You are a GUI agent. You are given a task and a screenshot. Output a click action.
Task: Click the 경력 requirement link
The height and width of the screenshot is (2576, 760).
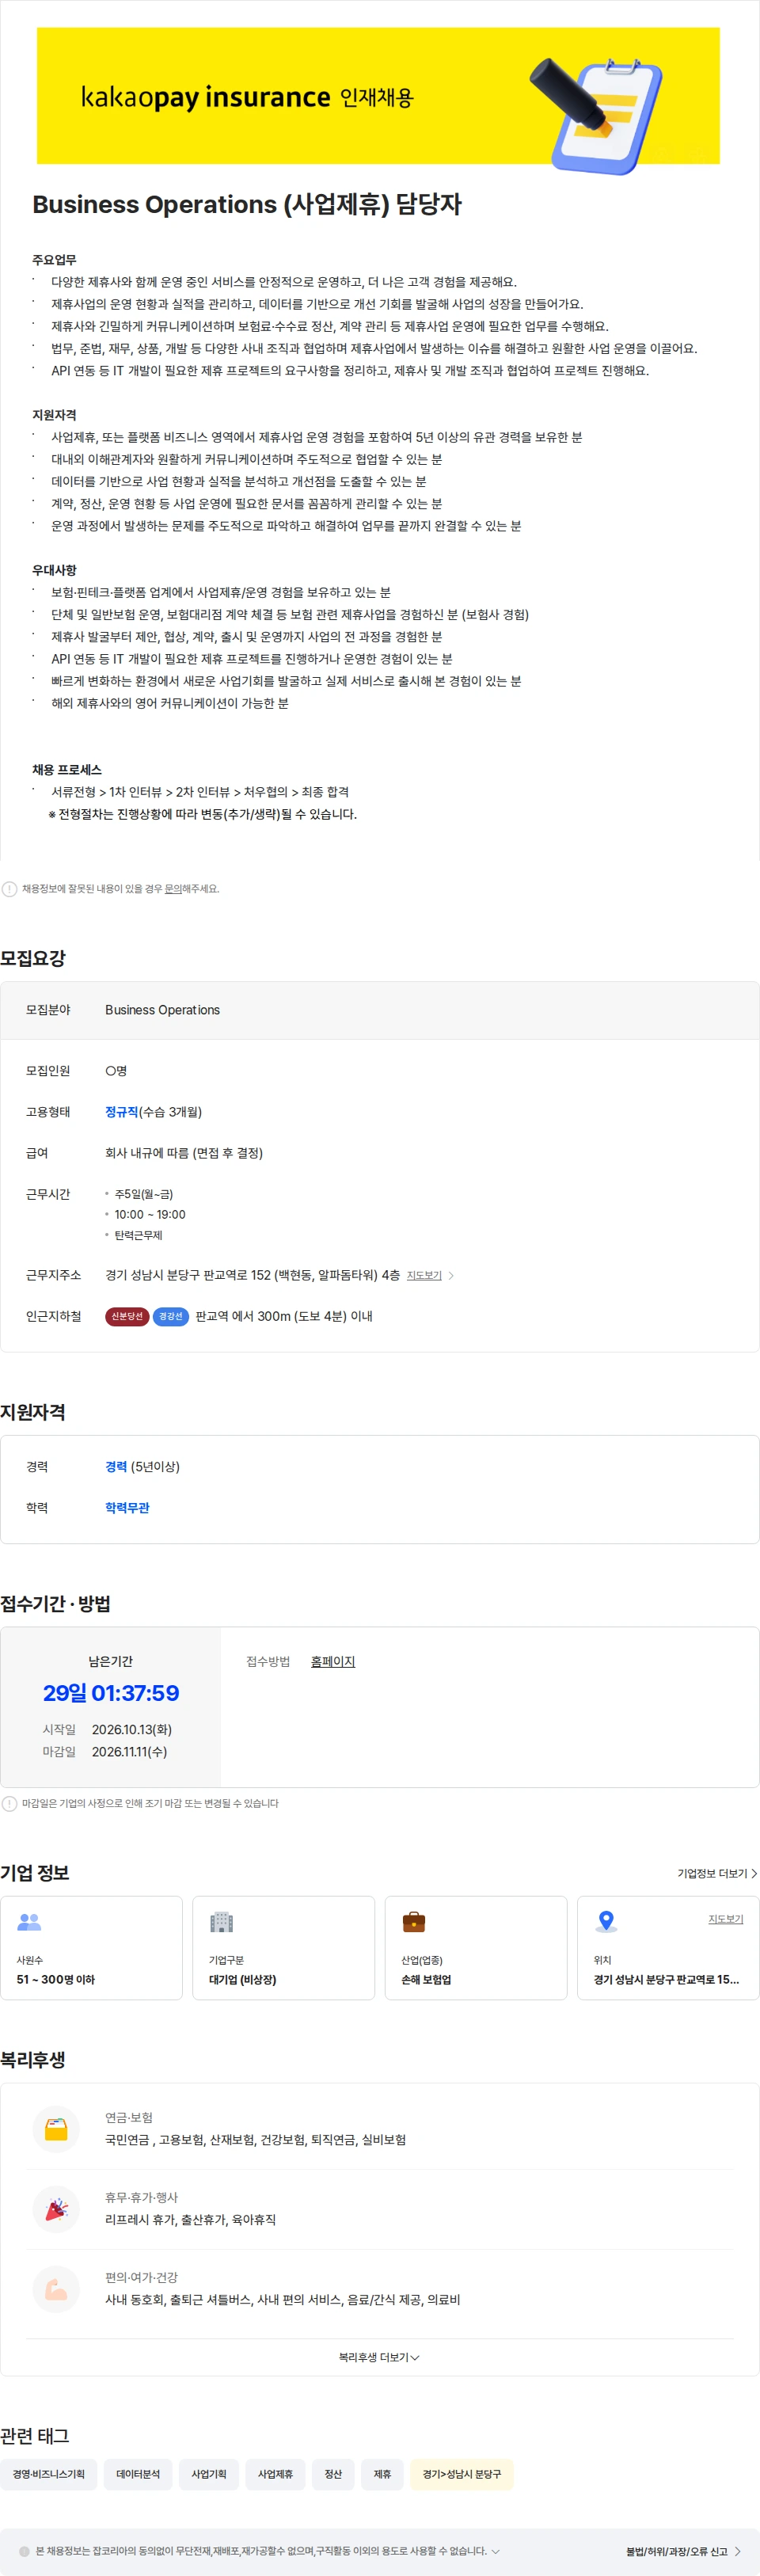pos(116,1467)
